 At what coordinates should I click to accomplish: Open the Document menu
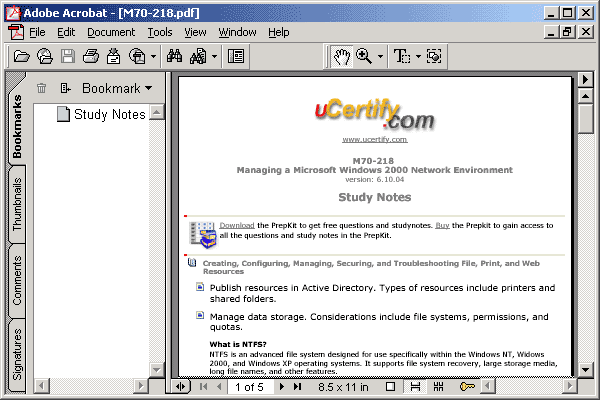[111, 32]
